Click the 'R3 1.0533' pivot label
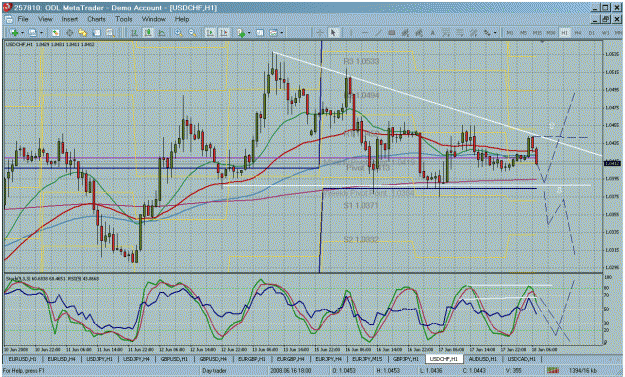Image resolution: width=625 pixels, height=377 pixels. coord(361,61)
